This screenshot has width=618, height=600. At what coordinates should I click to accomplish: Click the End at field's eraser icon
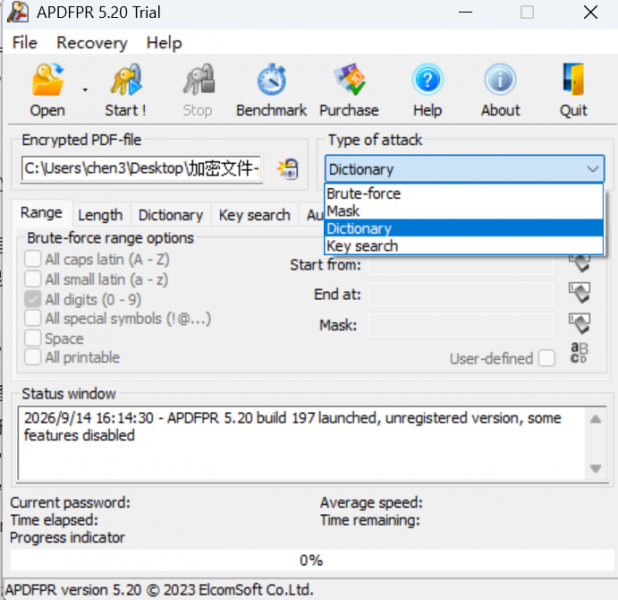[x=579, y=293]
